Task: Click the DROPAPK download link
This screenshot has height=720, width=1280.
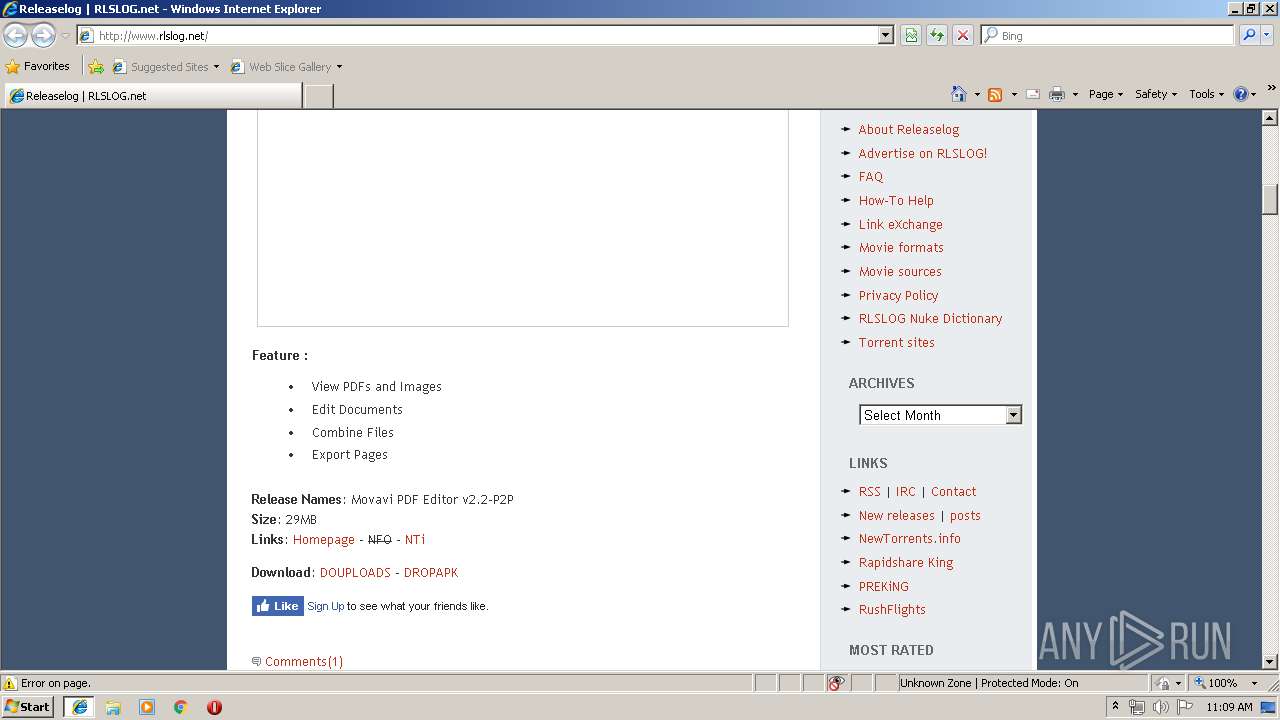Action: [431, 573]
